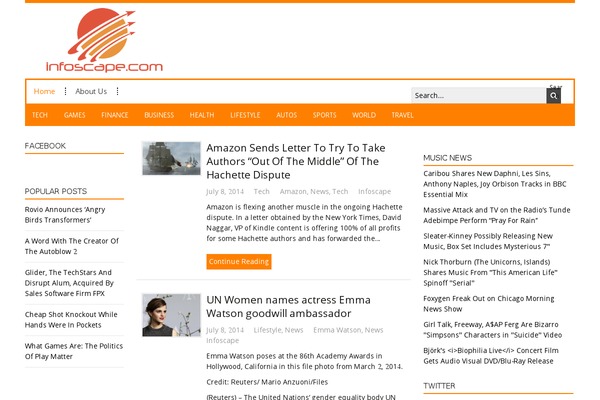Image resolution: width=600 pixels, height=400 pixels.
Task: Click the search magnifier icon button
Action: pyautogui.click(x=553, y=95)
